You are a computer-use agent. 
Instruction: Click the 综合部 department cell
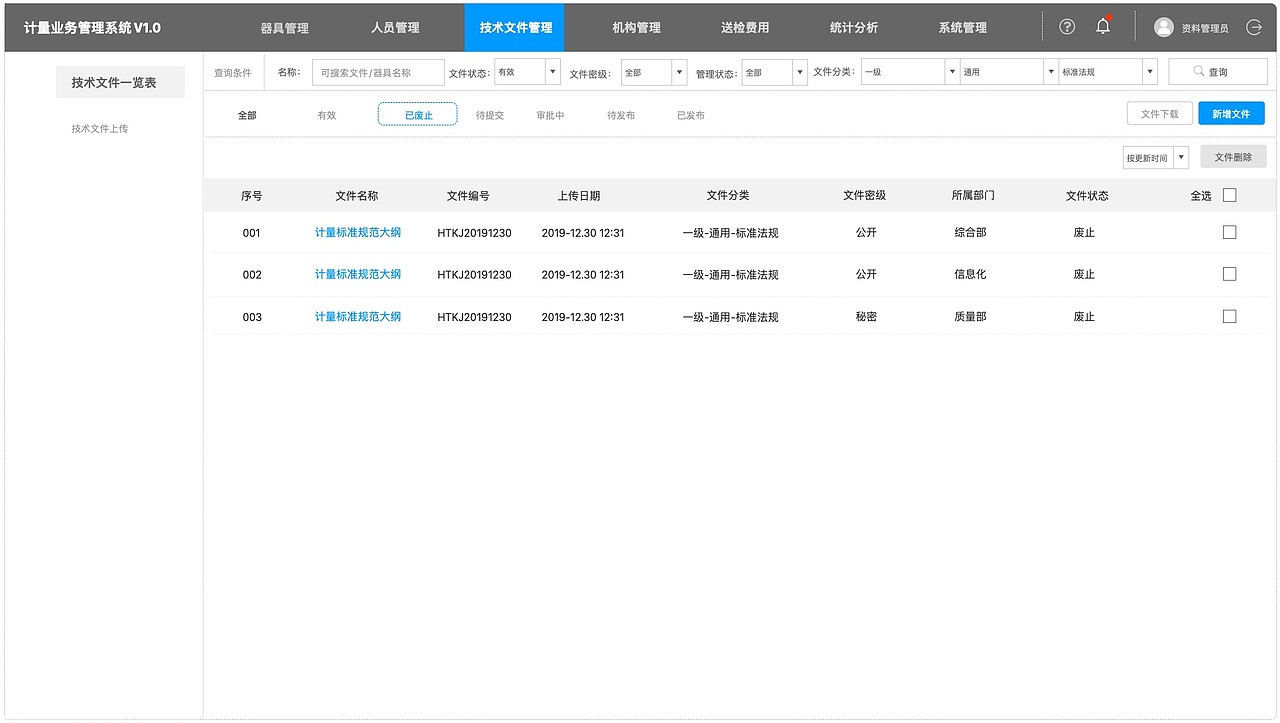pos(971,232)
